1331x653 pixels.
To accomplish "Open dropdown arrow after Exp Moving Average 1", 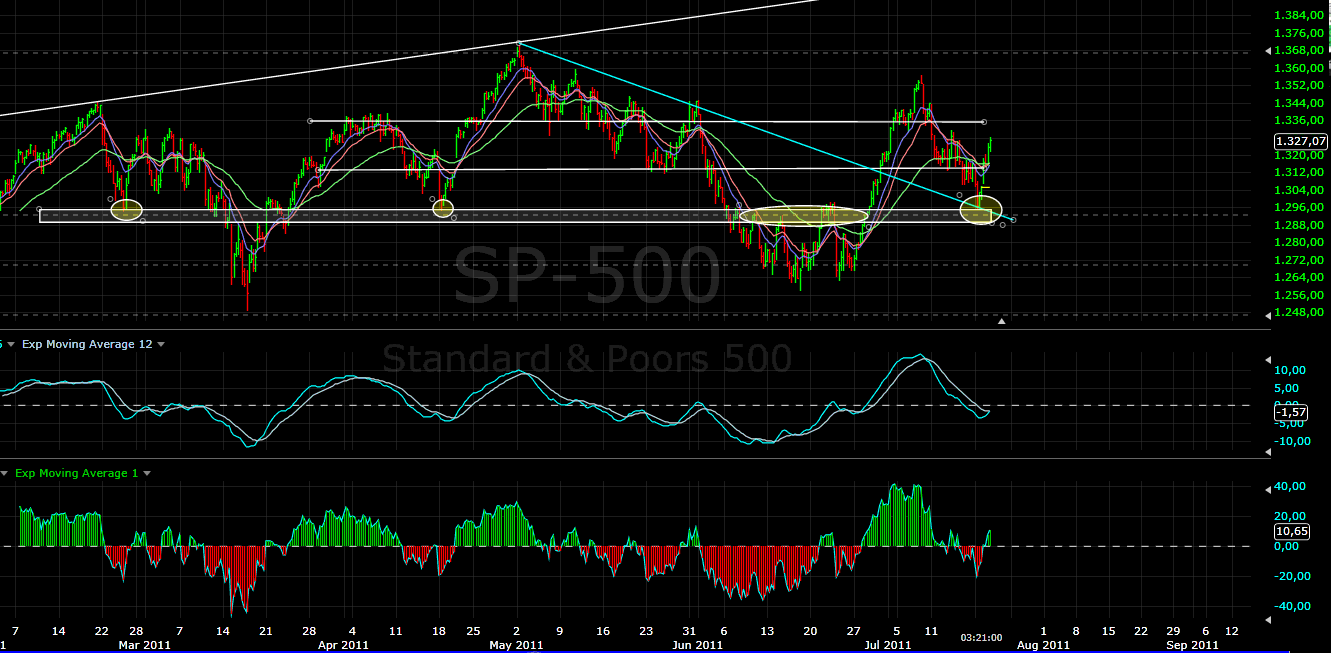I will 147,473.
